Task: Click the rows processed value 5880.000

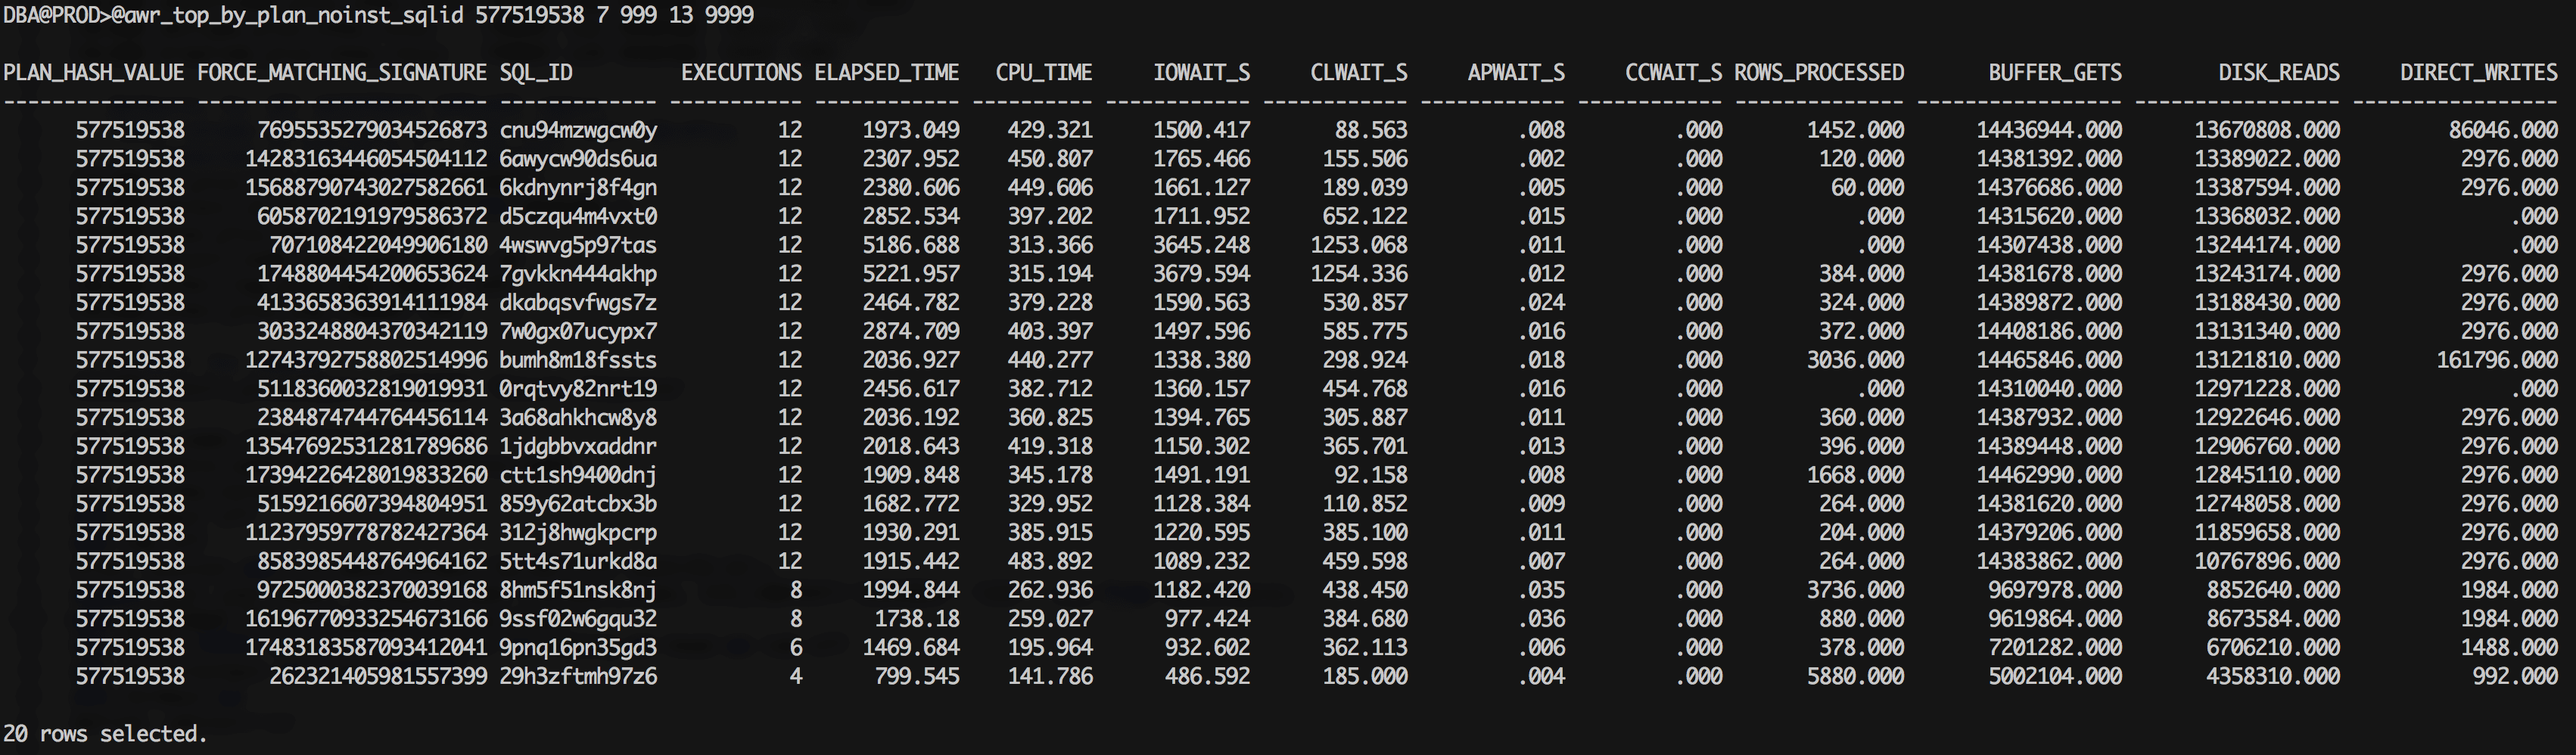Action: tap(1855, 677)
